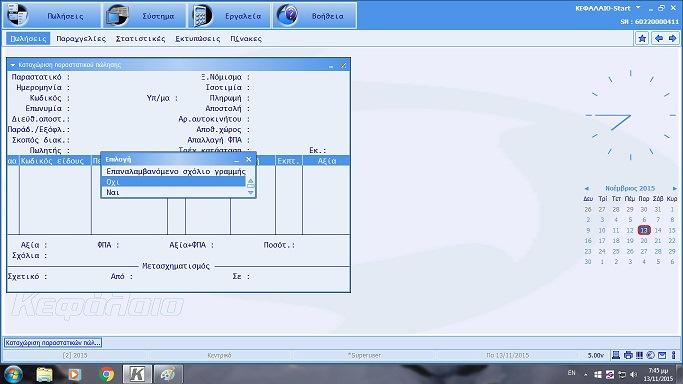Switch to the K application taskbar button
This screenshot has width=683, height=384.
tap(137, 374)
